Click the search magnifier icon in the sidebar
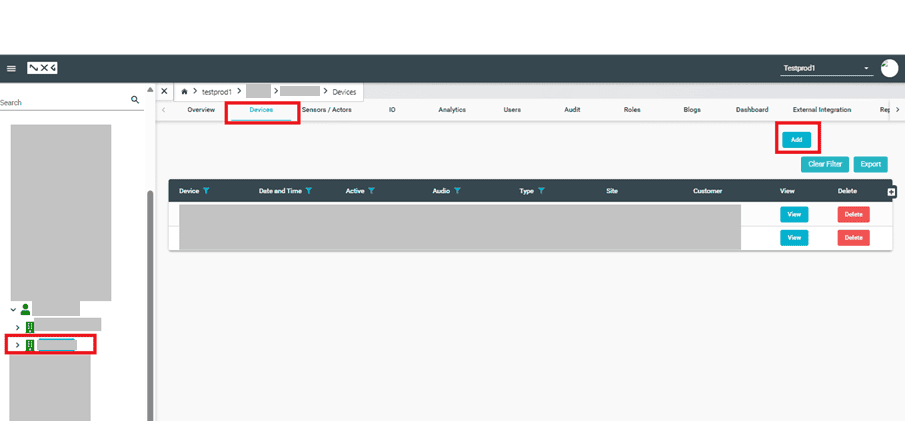Image resolution: width=914 pixels, height=424 pixels. 135,101
